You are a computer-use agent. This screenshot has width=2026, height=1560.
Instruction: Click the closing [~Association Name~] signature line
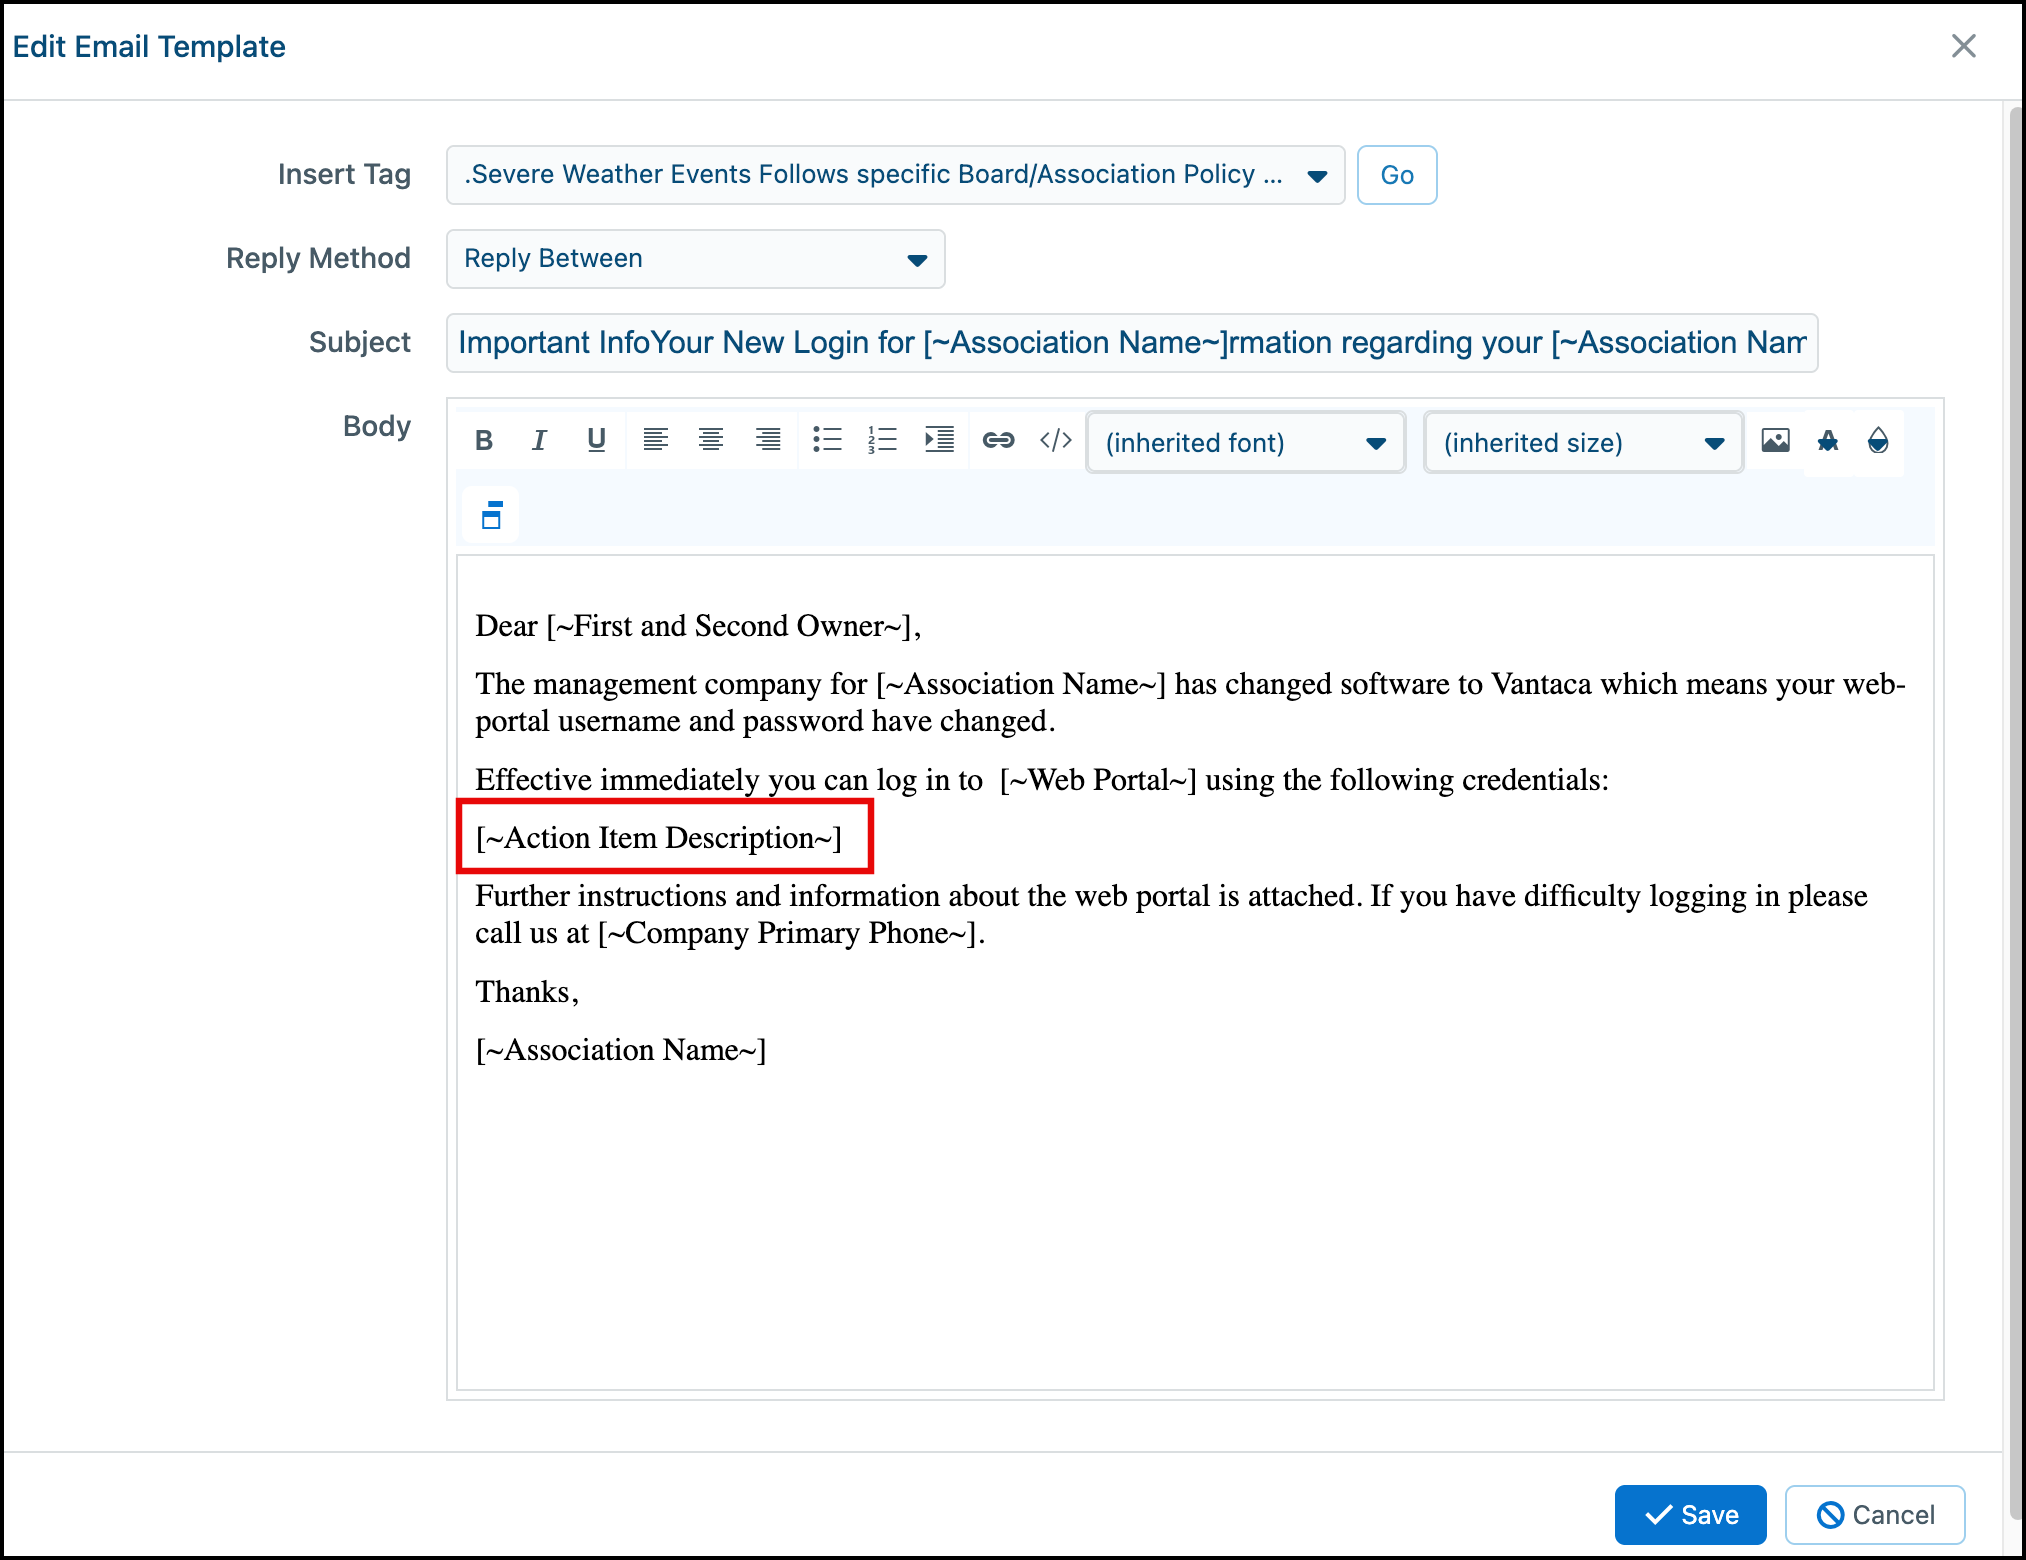pos(621,1050)
